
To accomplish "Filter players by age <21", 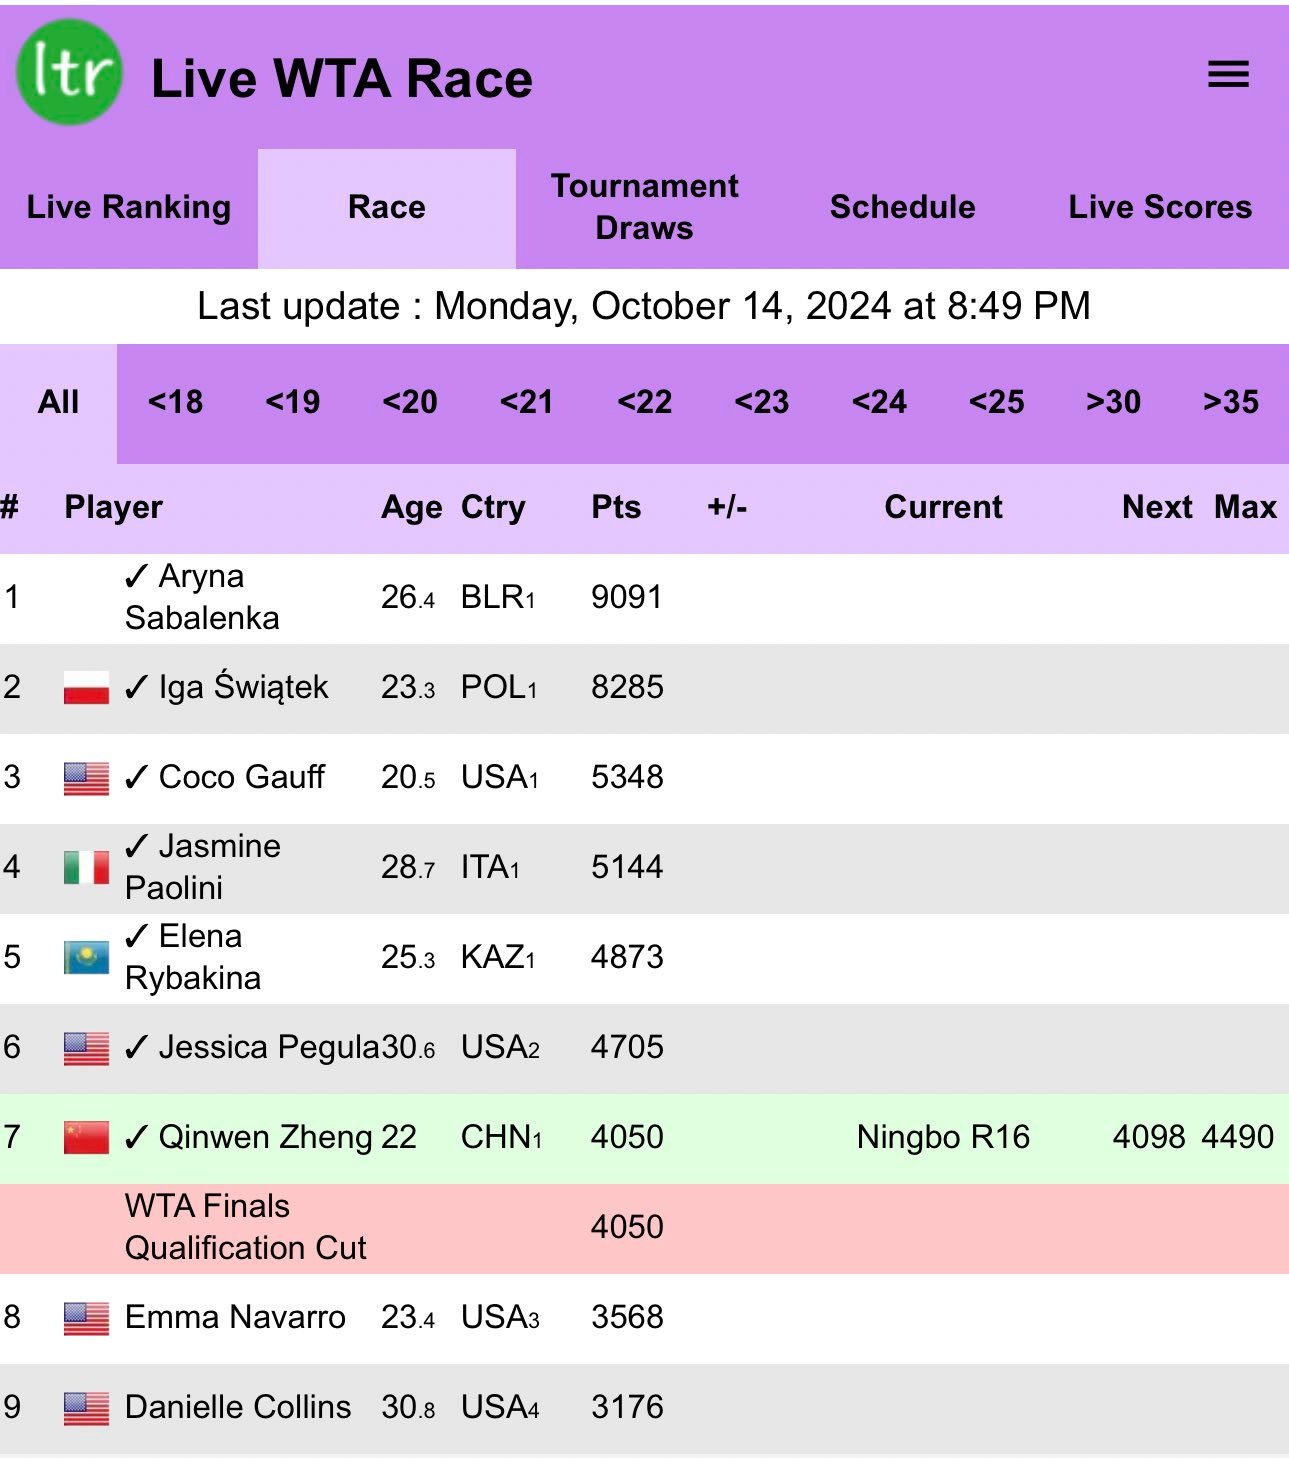I will pos(527,403).
